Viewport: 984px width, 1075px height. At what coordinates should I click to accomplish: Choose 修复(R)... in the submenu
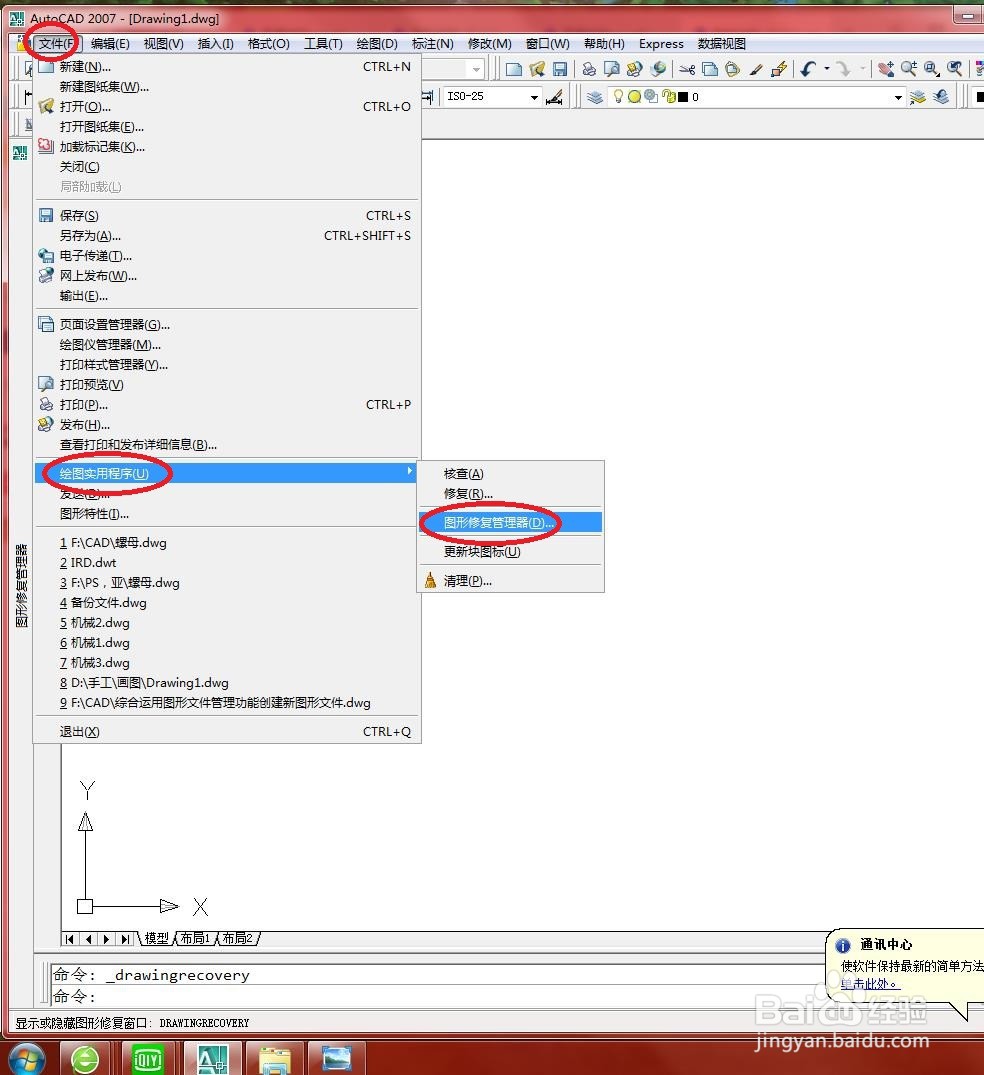tap(510, 494)
